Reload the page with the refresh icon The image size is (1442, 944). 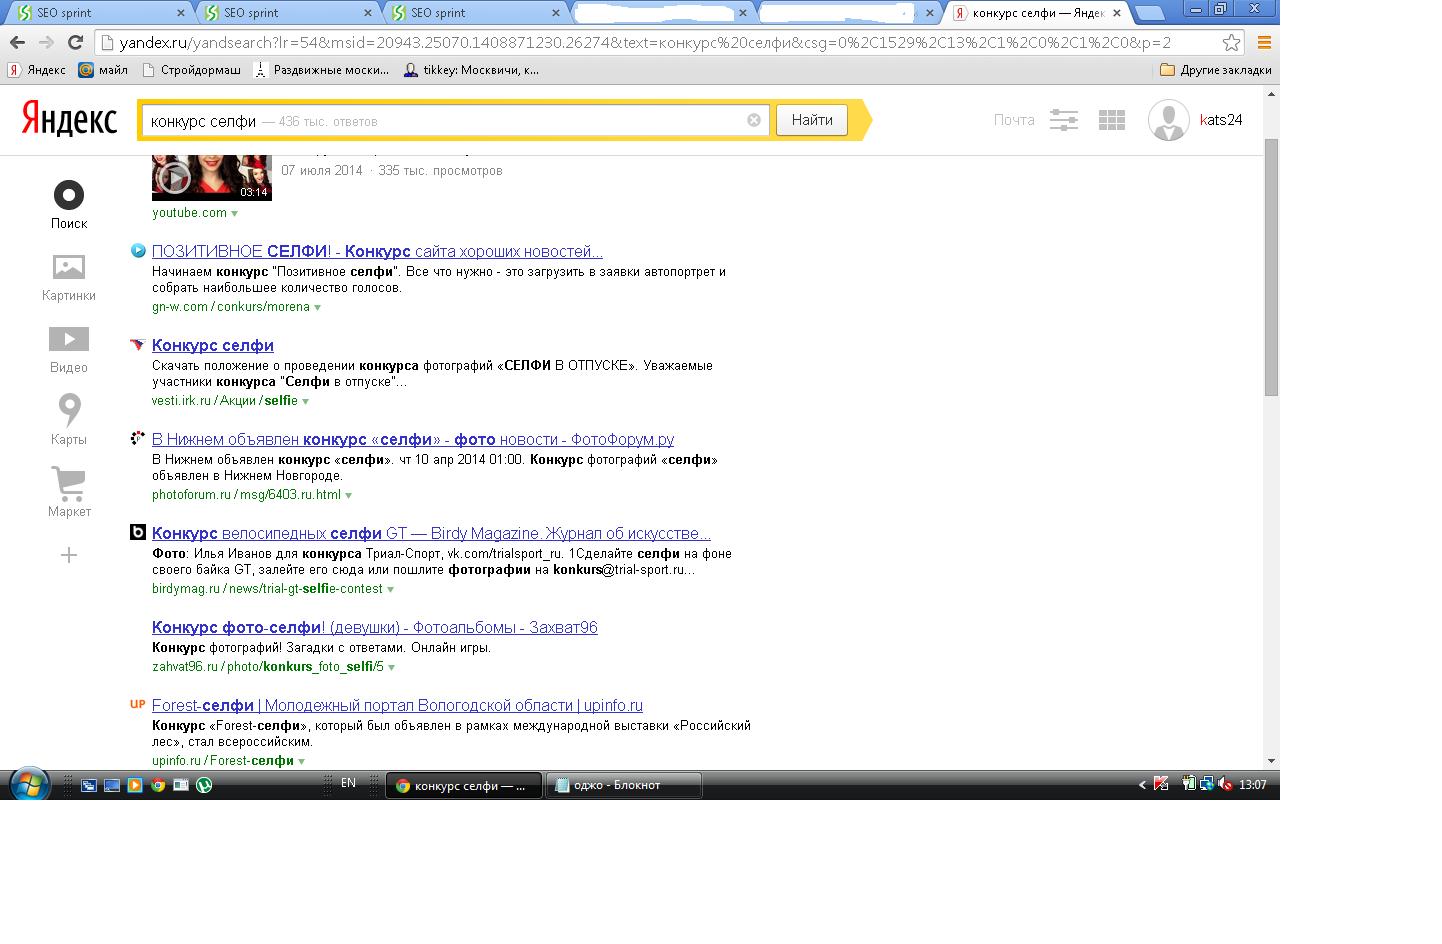(x=75, y=42)
